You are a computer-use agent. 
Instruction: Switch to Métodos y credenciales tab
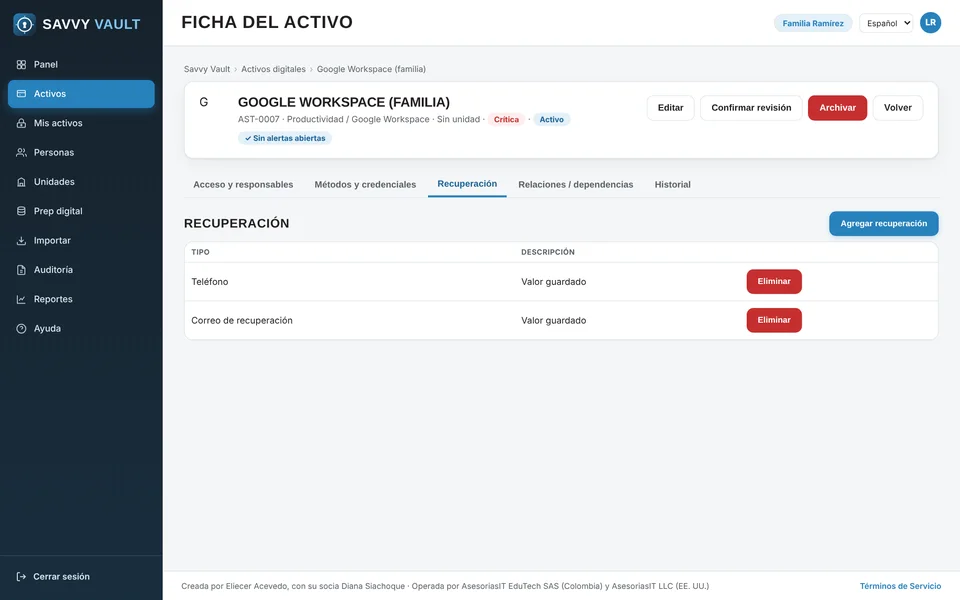pos(365,184)
